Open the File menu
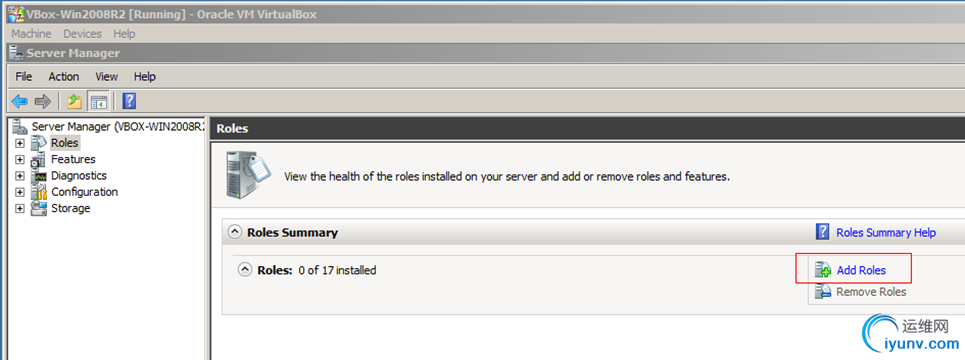 point(23,77)
